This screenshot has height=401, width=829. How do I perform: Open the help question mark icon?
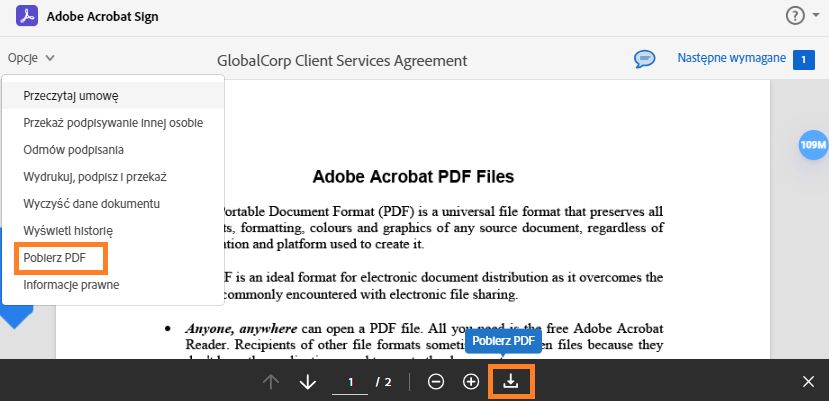pyautogui.click(x=795, y=16)
